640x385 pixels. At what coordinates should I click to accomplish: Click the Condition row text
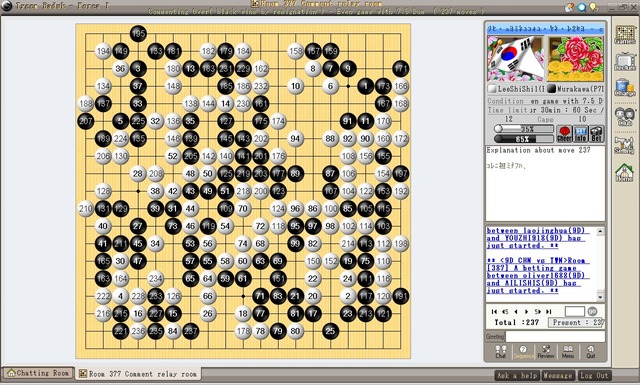coord(545,101)
